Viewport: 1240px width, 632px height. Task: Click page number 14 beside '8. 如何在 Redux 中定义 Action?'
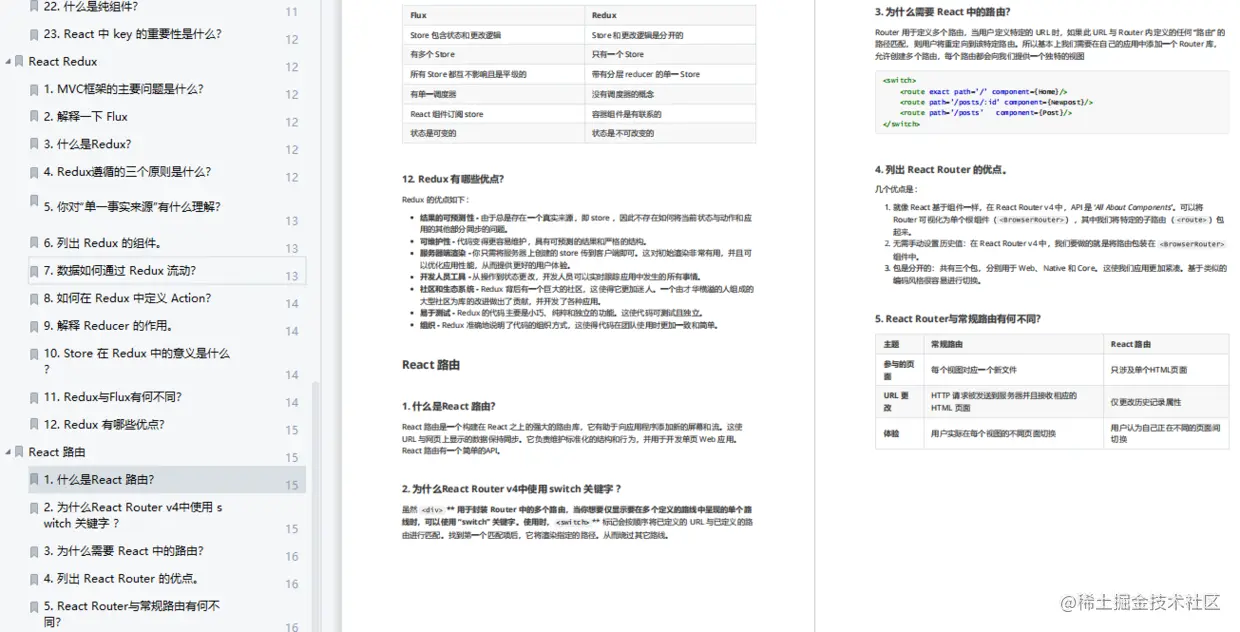click(292, 304)
